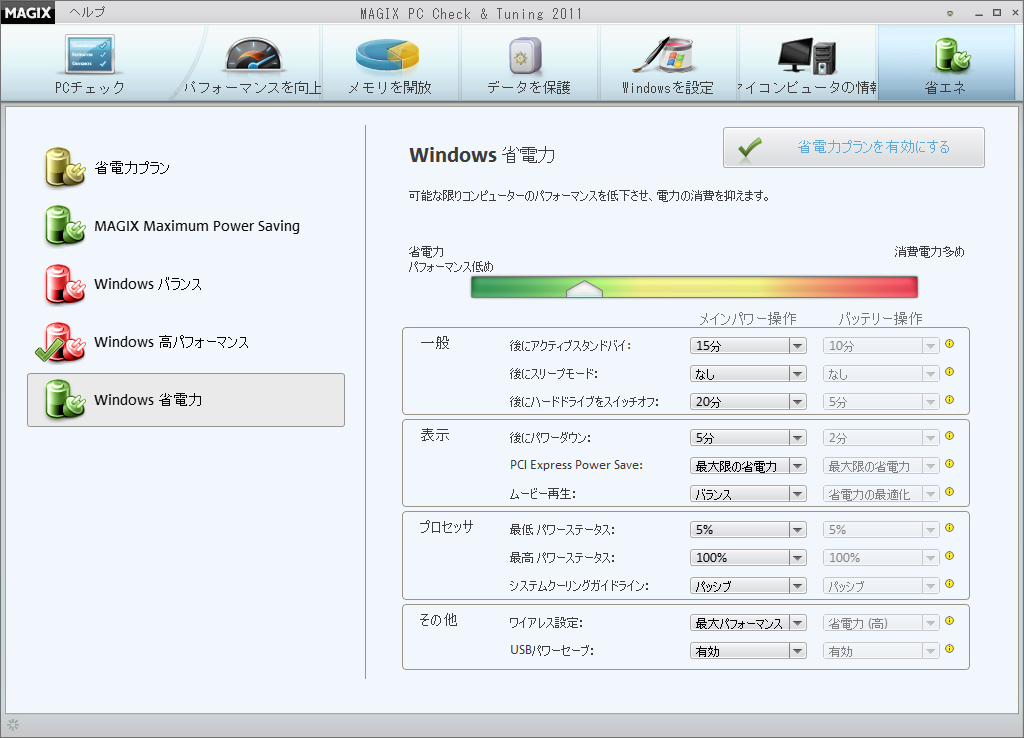The height and width of the screenshot is (738, 1024).
Task: Open main power USBパワーセーブ 有効 dropdown
Action: coord(748,650)
